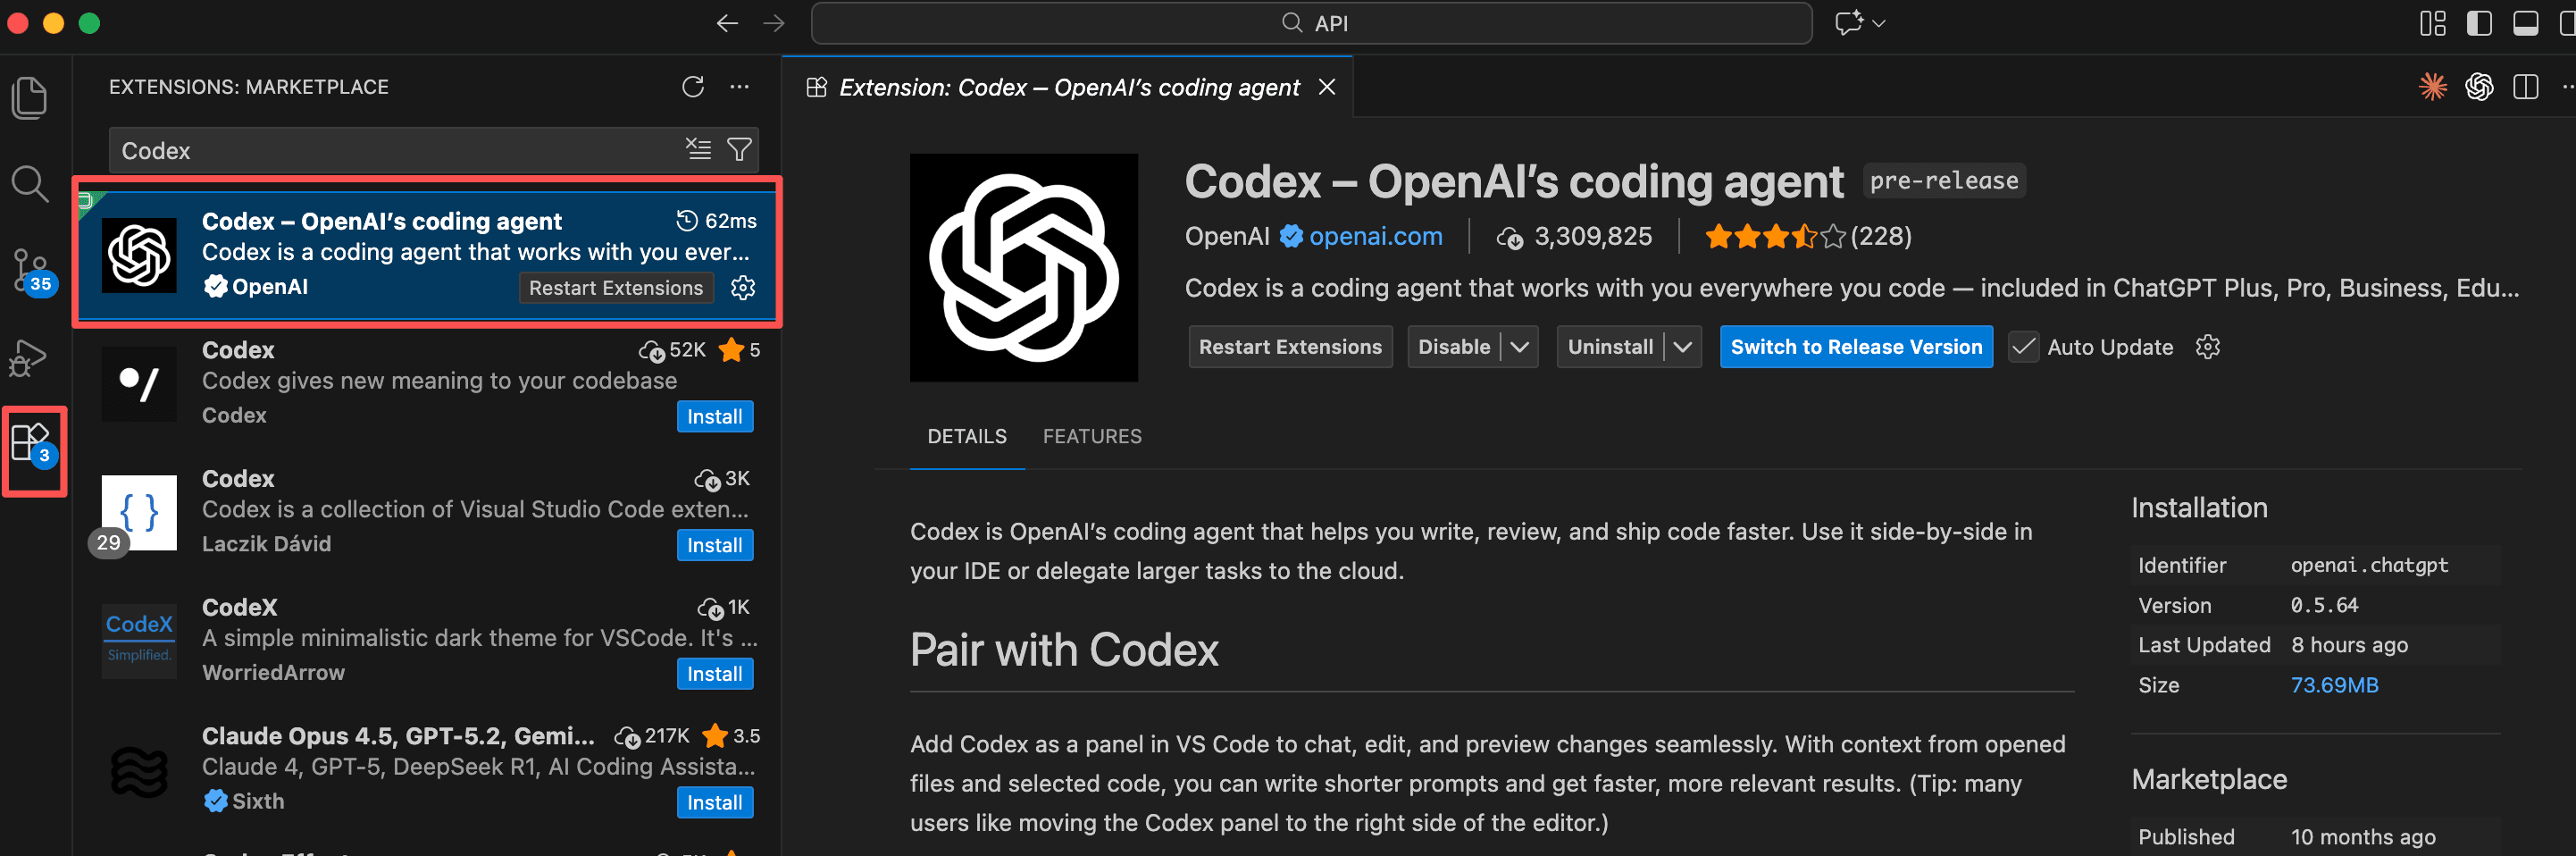
Task: Open the Extensions view icon
Action: [x=32, y=446]
